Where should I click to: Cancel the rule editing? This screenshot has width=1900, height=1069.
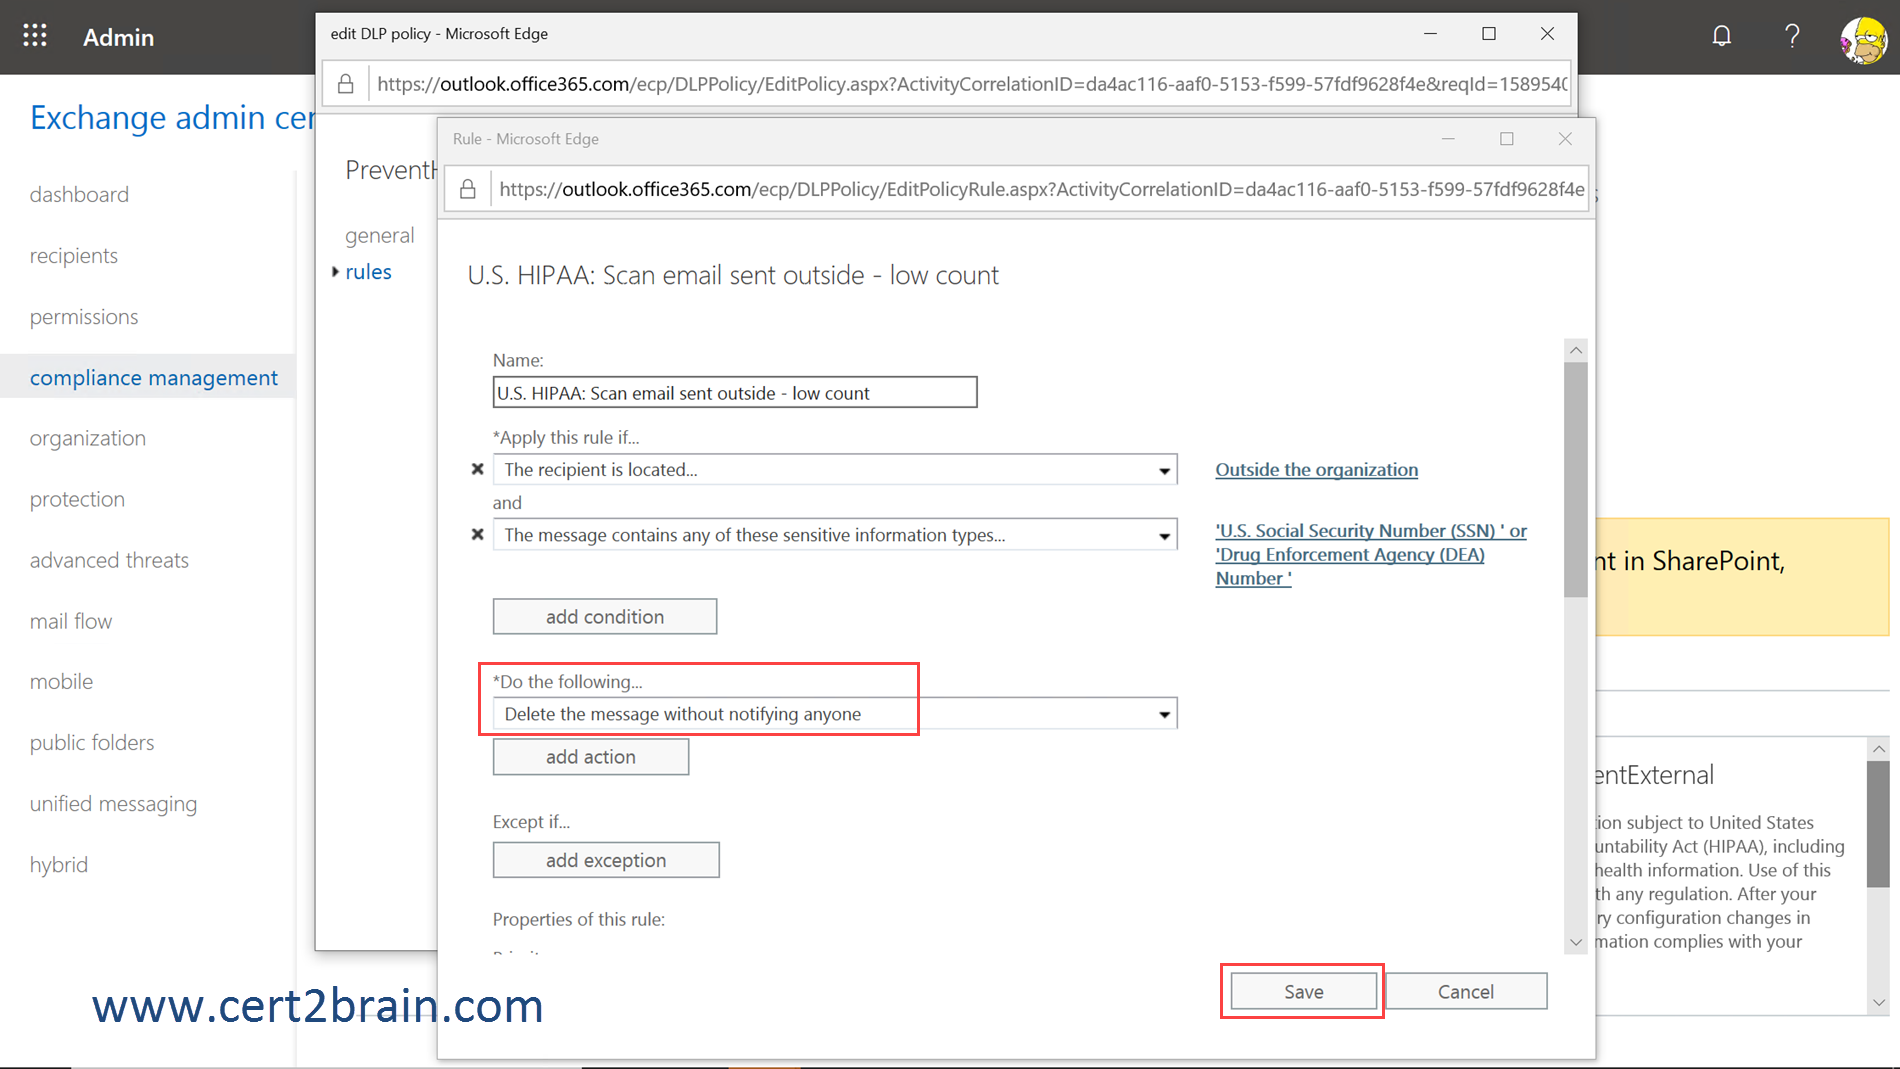1466,991
